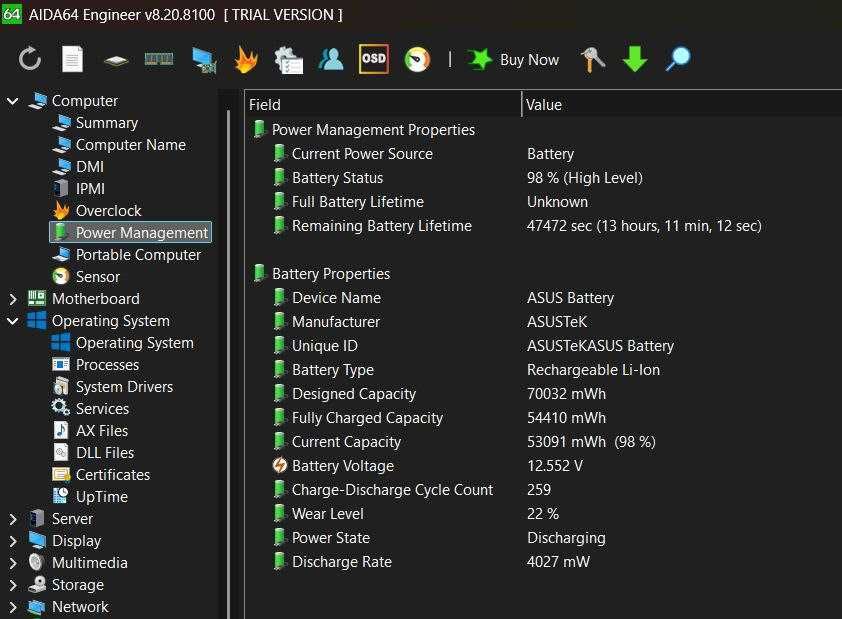Select the child Operating System item next to Processes

[135, 343]
